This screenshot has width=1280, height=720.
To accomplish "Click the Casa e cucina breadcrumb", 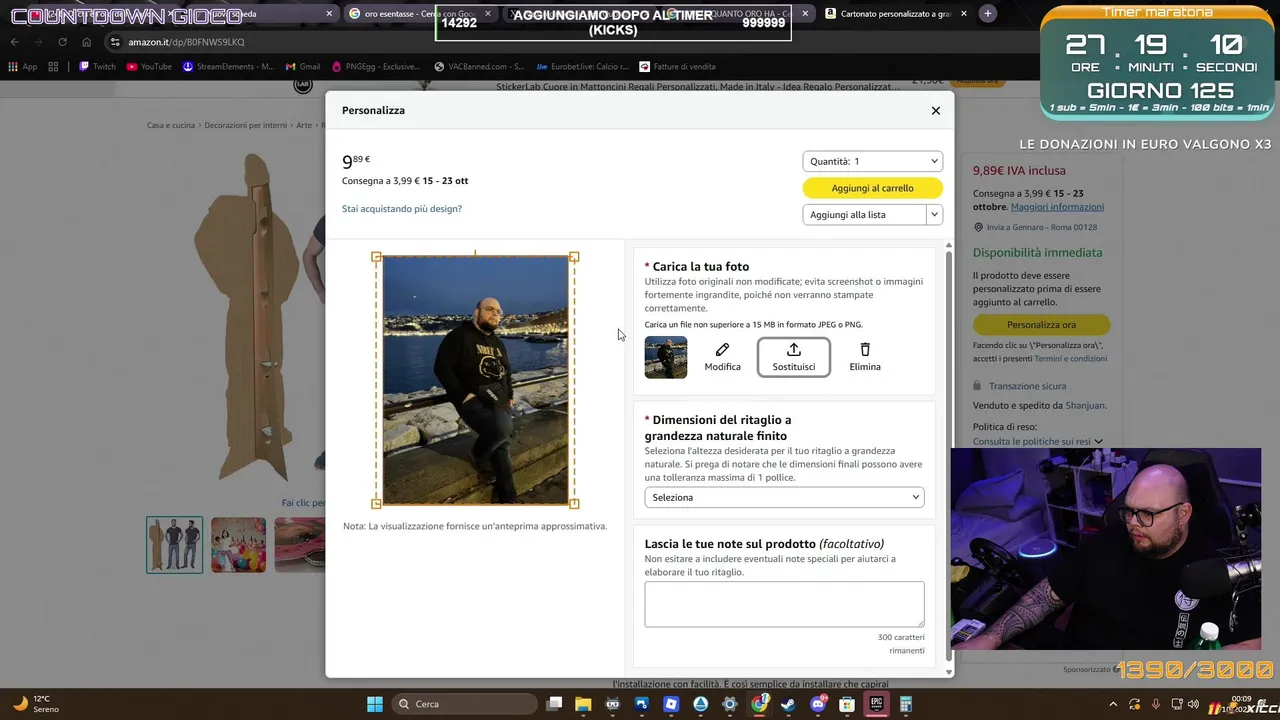I will point(171,126).
